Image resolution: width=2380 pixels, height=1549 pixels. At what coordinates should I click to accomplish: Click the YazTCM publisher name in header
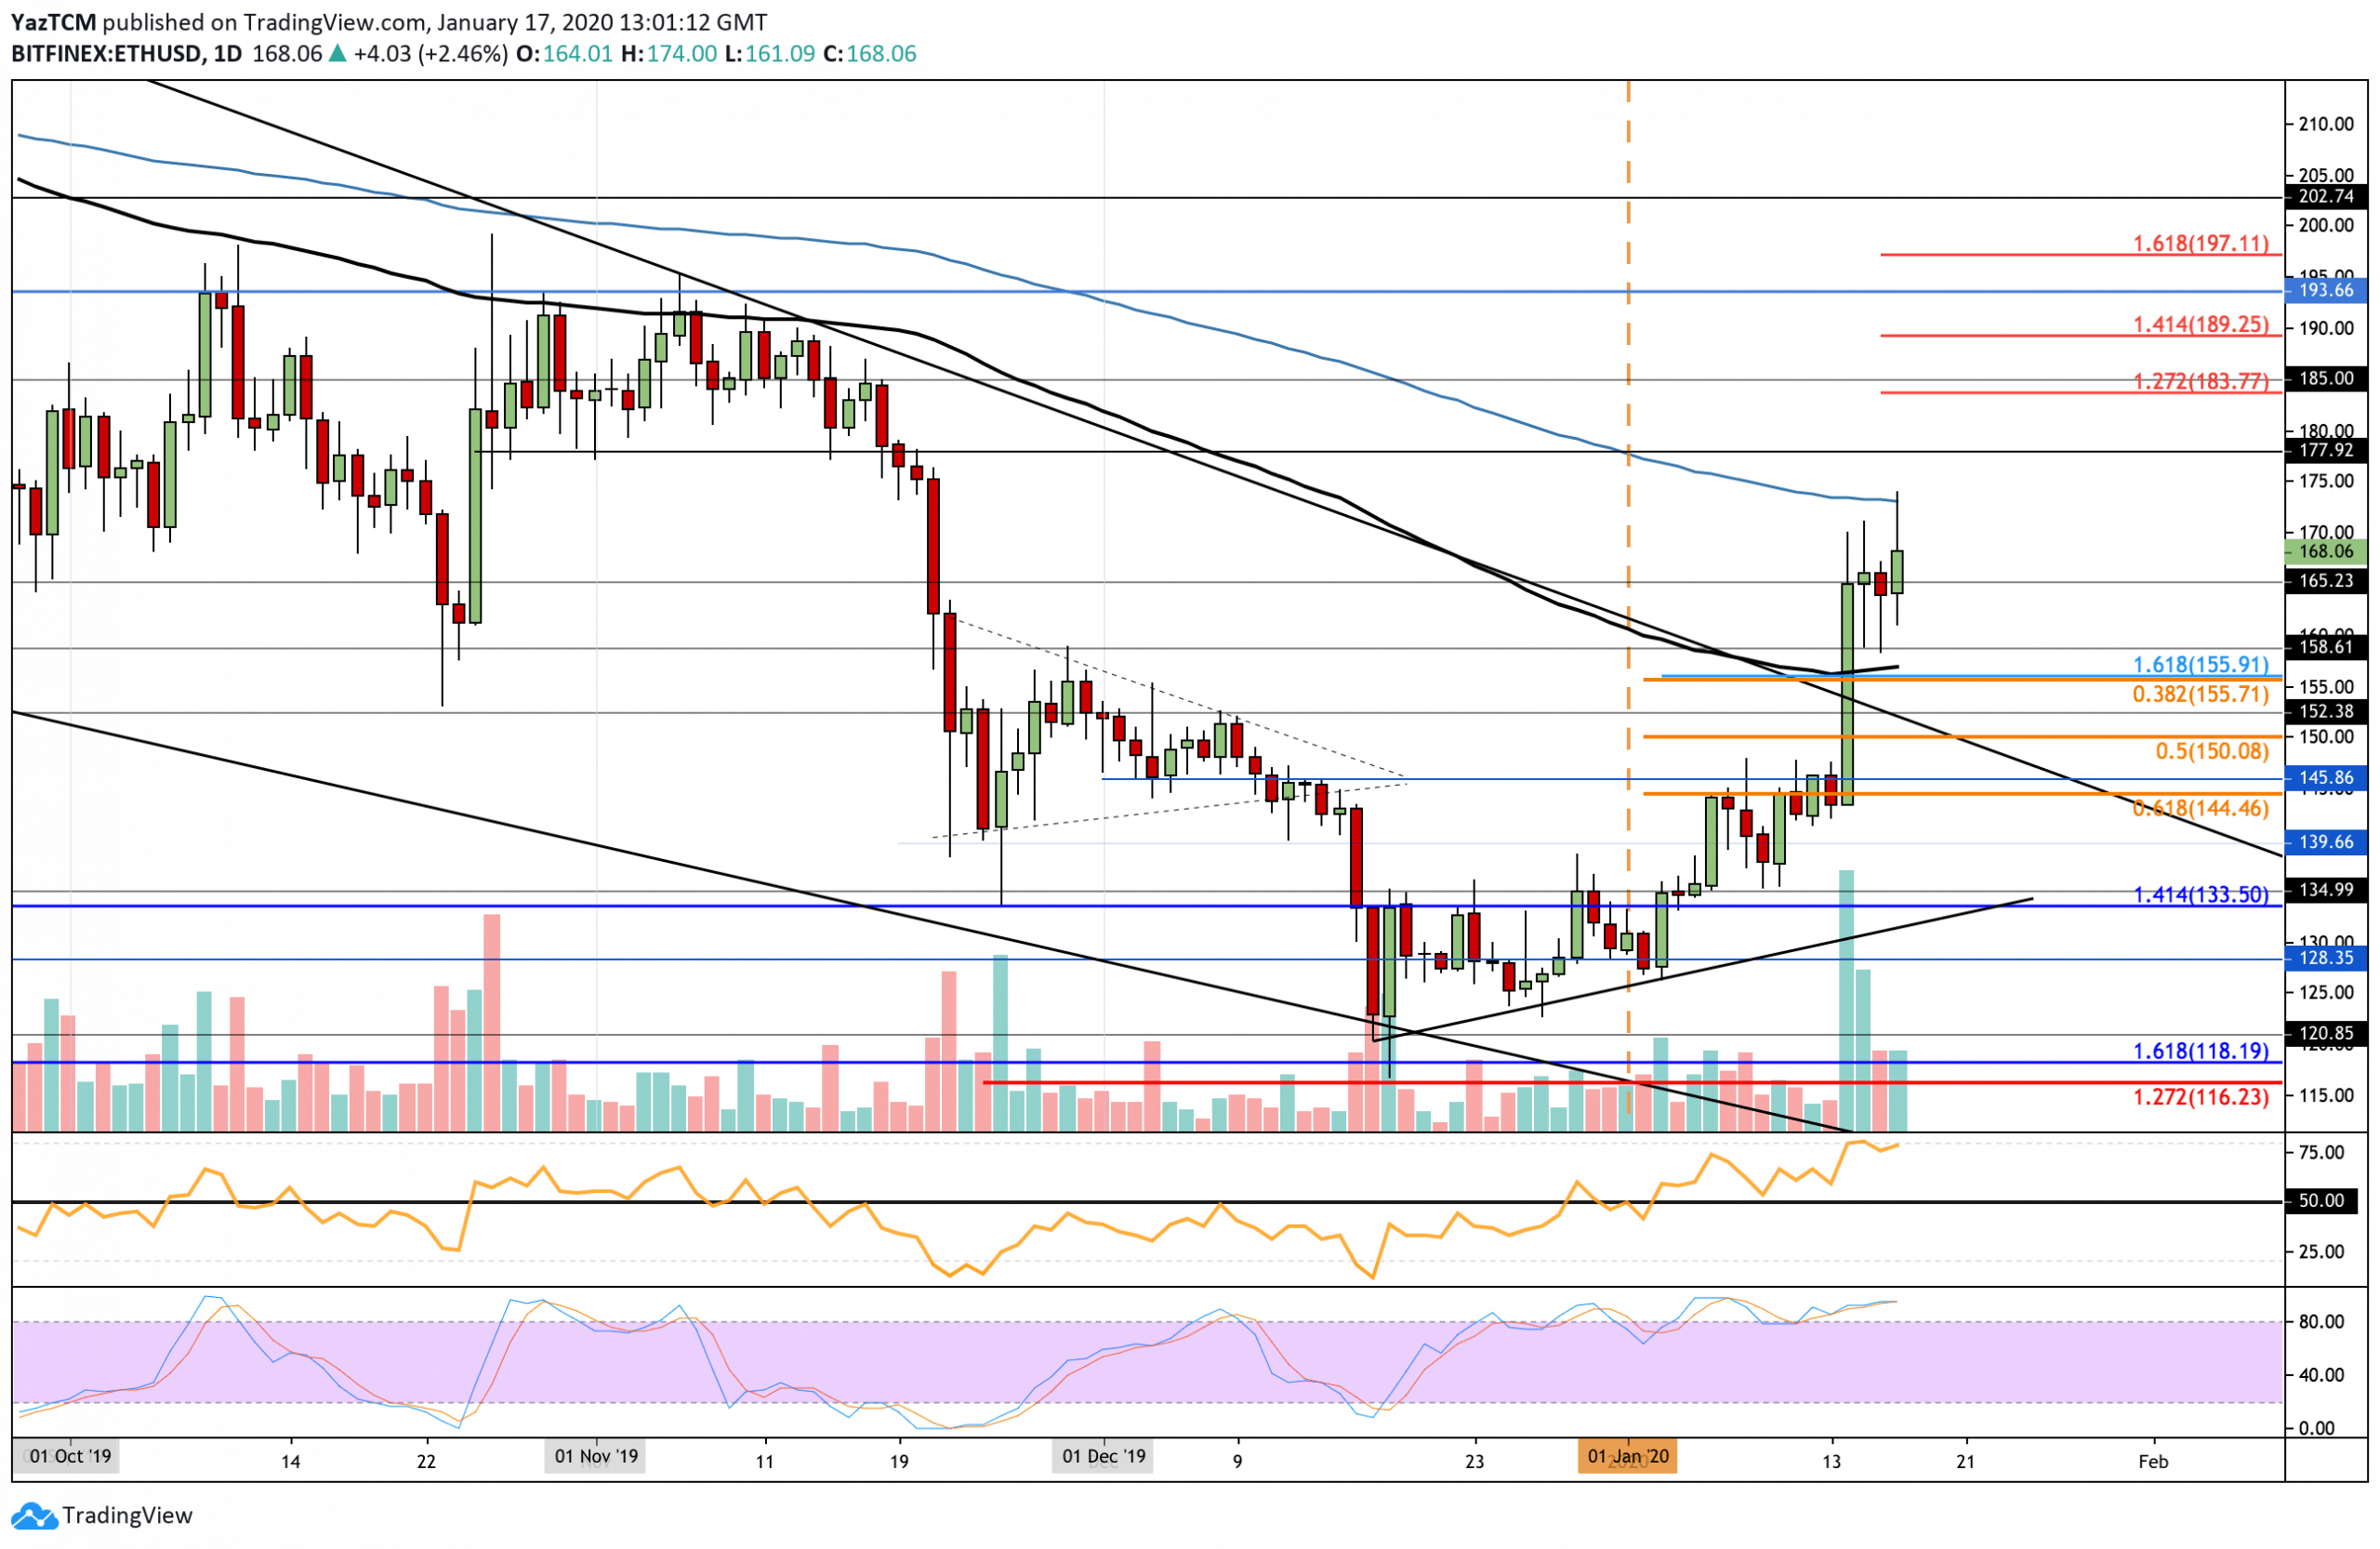(54, 22)
